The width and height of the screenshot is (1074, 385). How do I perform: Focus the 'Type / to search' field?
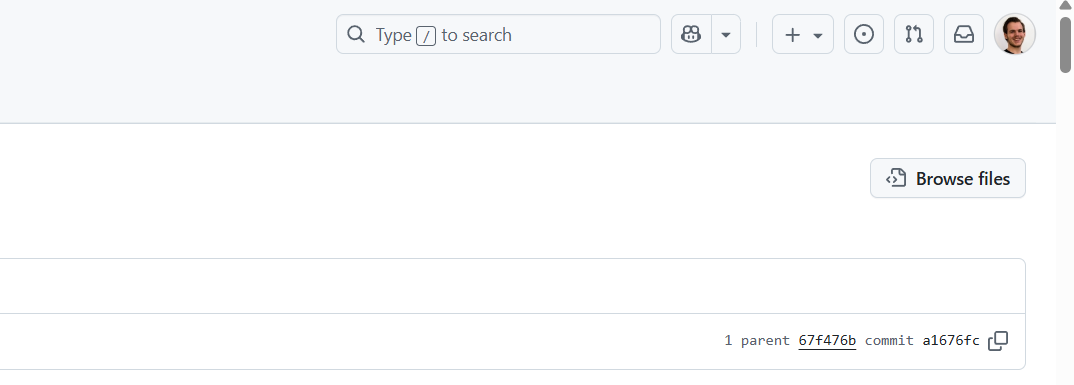click(498, 34)
